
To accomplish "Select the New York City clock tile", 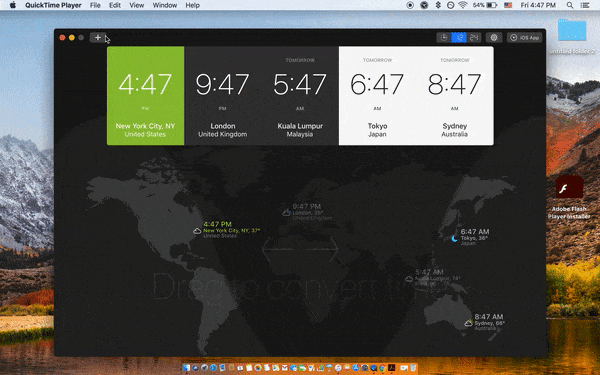I will click(x=145, y=96).
